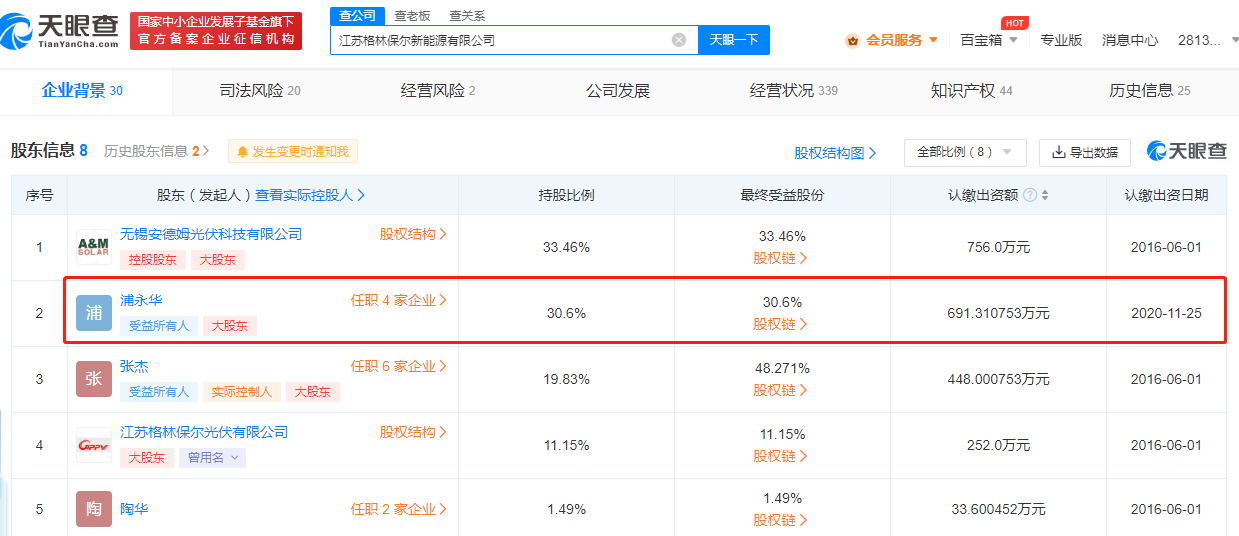The height and width of the screenshot is (536, 1239).
Task: Expand the 全部比例 (8) dropdown
Action: coord(965,152)
